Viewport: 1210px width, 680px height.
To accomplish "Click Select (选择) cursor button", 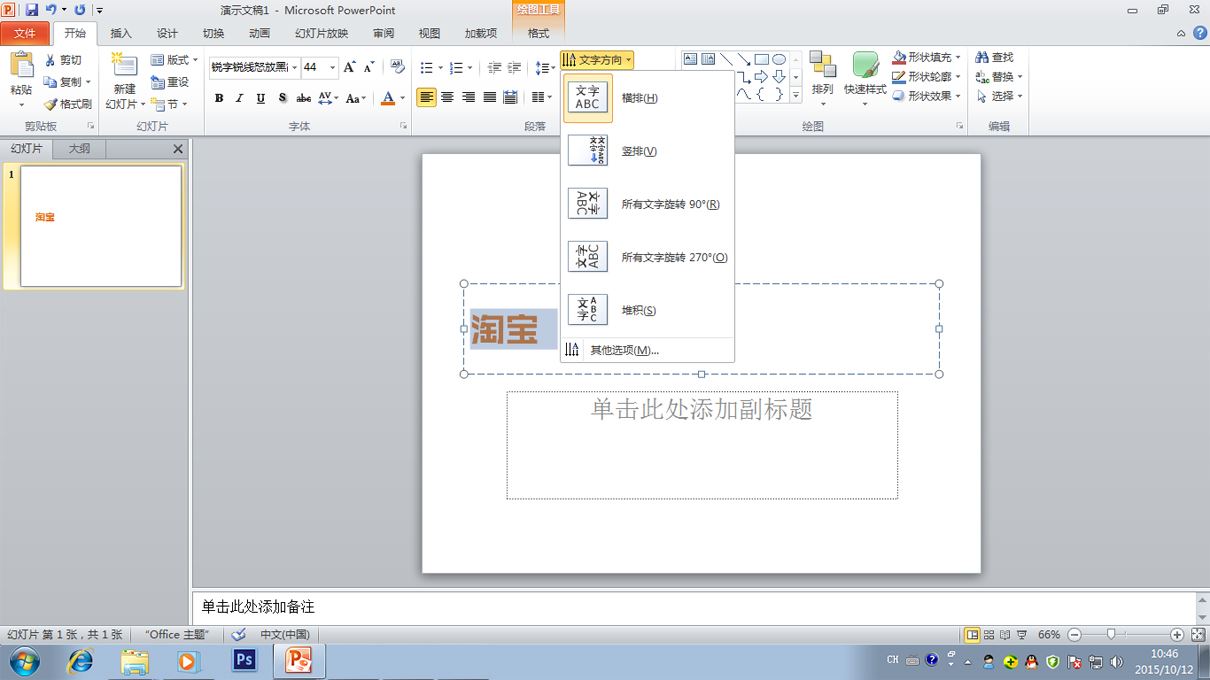I will [x=997, y=96].
